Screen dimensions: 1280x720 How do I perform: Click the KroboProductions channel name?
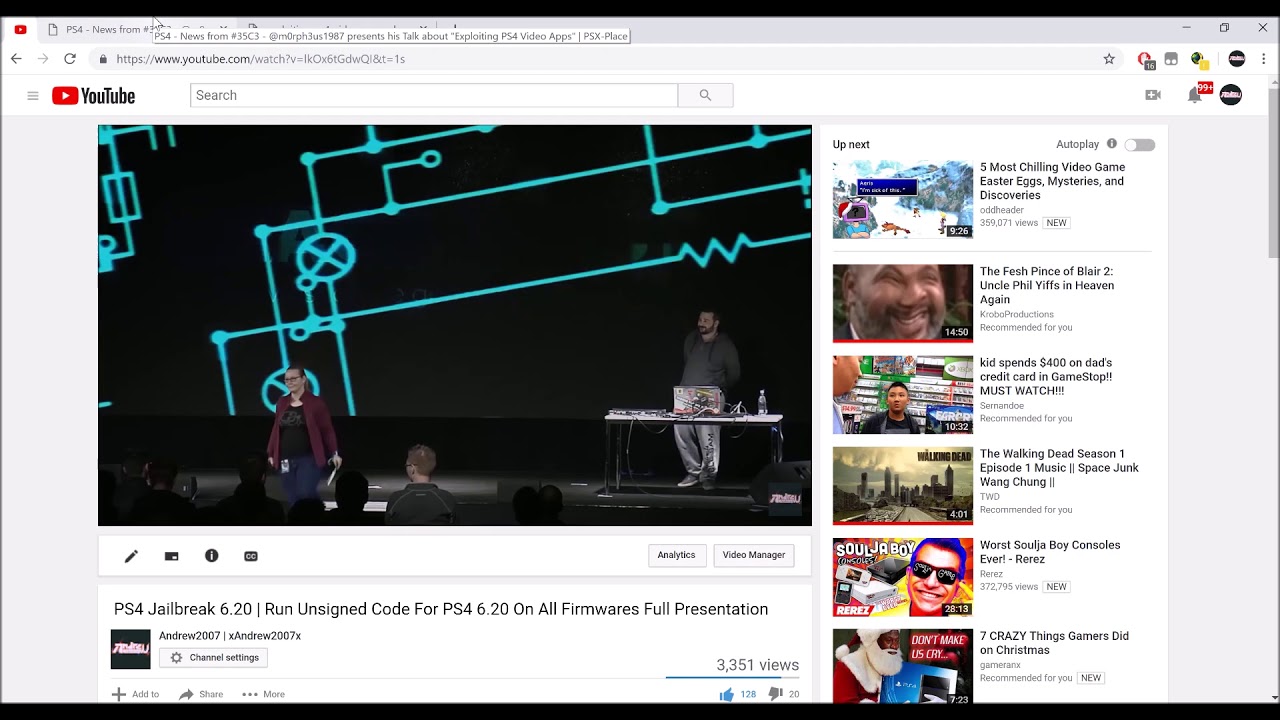[1017, 314]
